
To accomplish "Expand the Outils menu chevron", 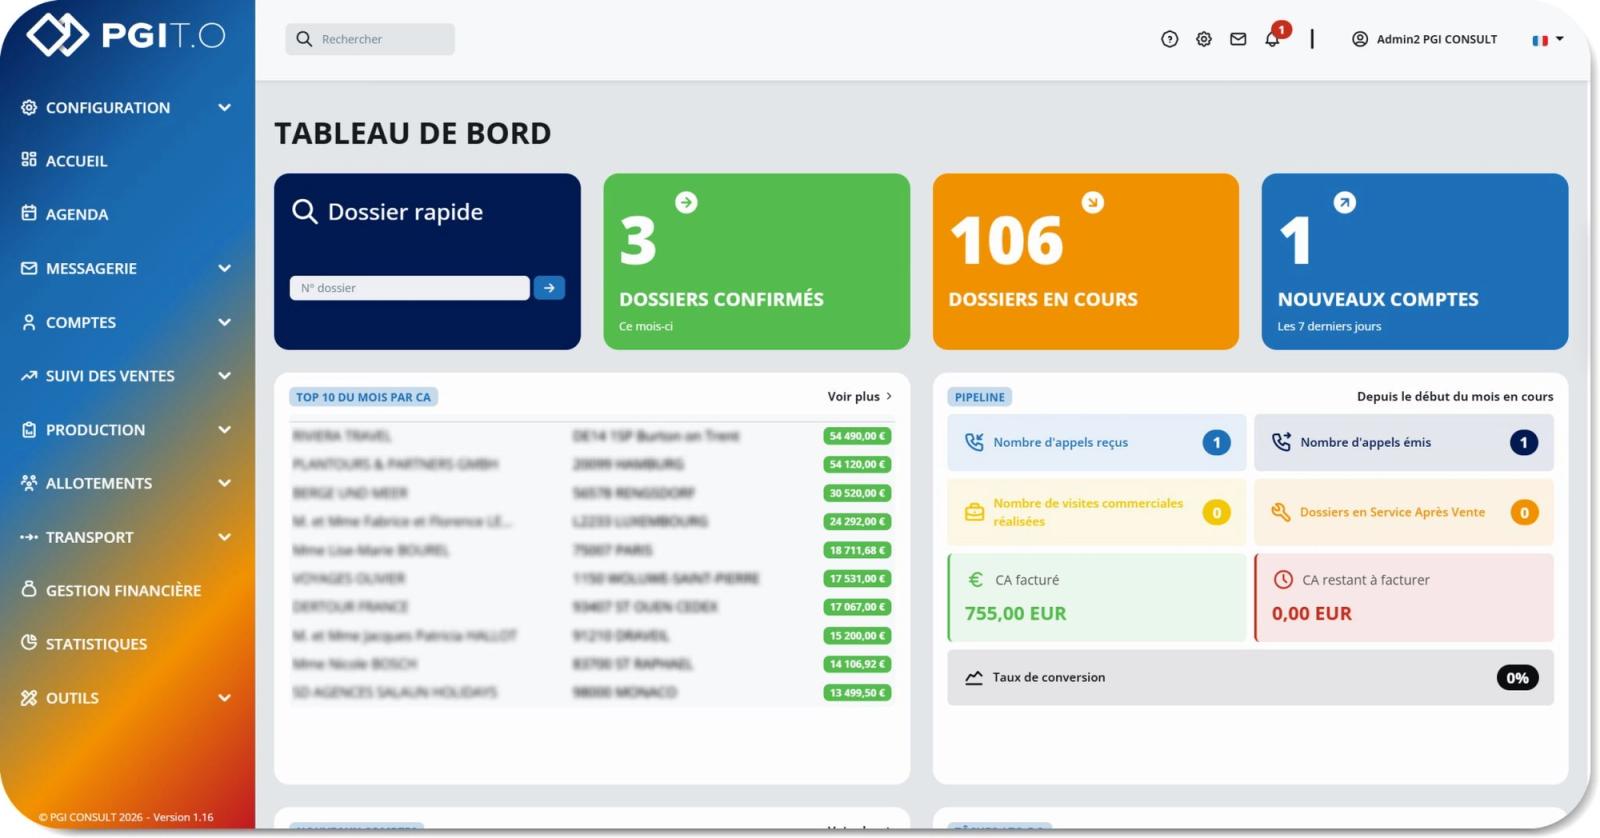I will point(225,698).
